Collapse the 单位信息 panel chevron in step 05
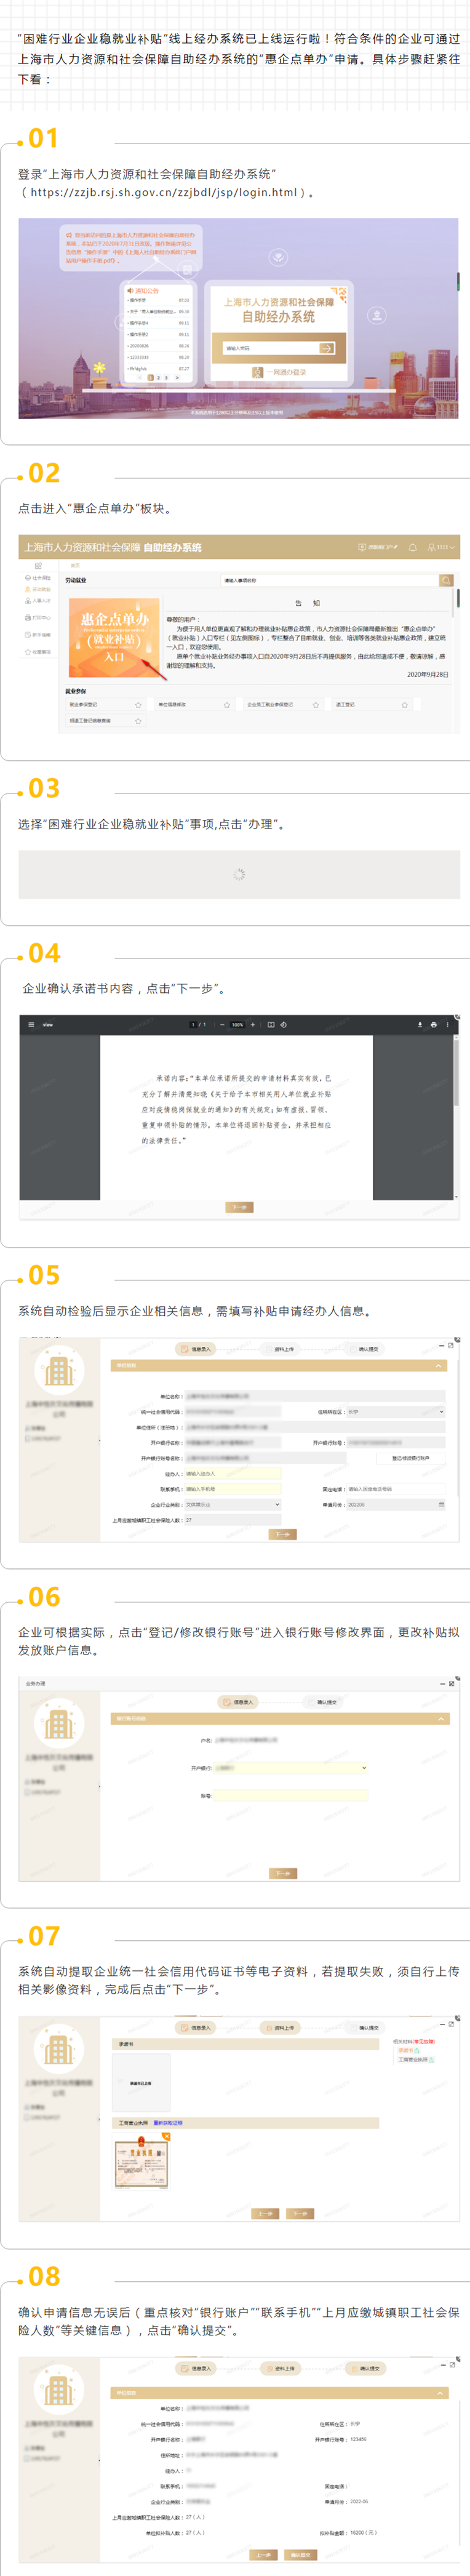The height and width of the screenshot is (2576, 470). [x=438, y=1365]
